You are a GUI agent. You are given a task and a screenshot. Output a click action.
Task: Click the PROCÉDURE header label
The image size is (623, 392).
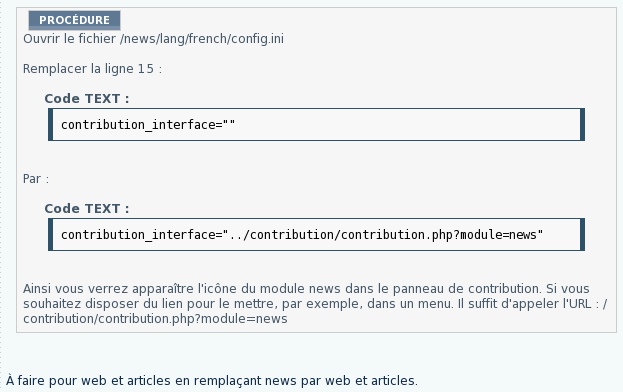pos(74,20)
